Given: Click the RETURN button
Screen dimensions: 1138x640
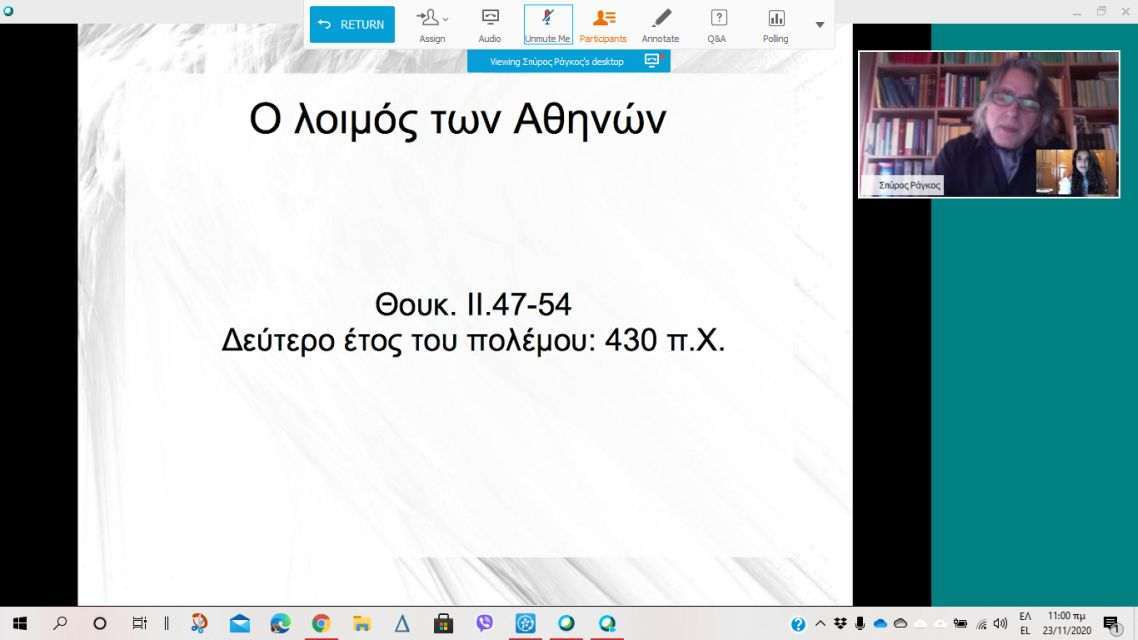Looking at the screenshot, I should point(352,25).
